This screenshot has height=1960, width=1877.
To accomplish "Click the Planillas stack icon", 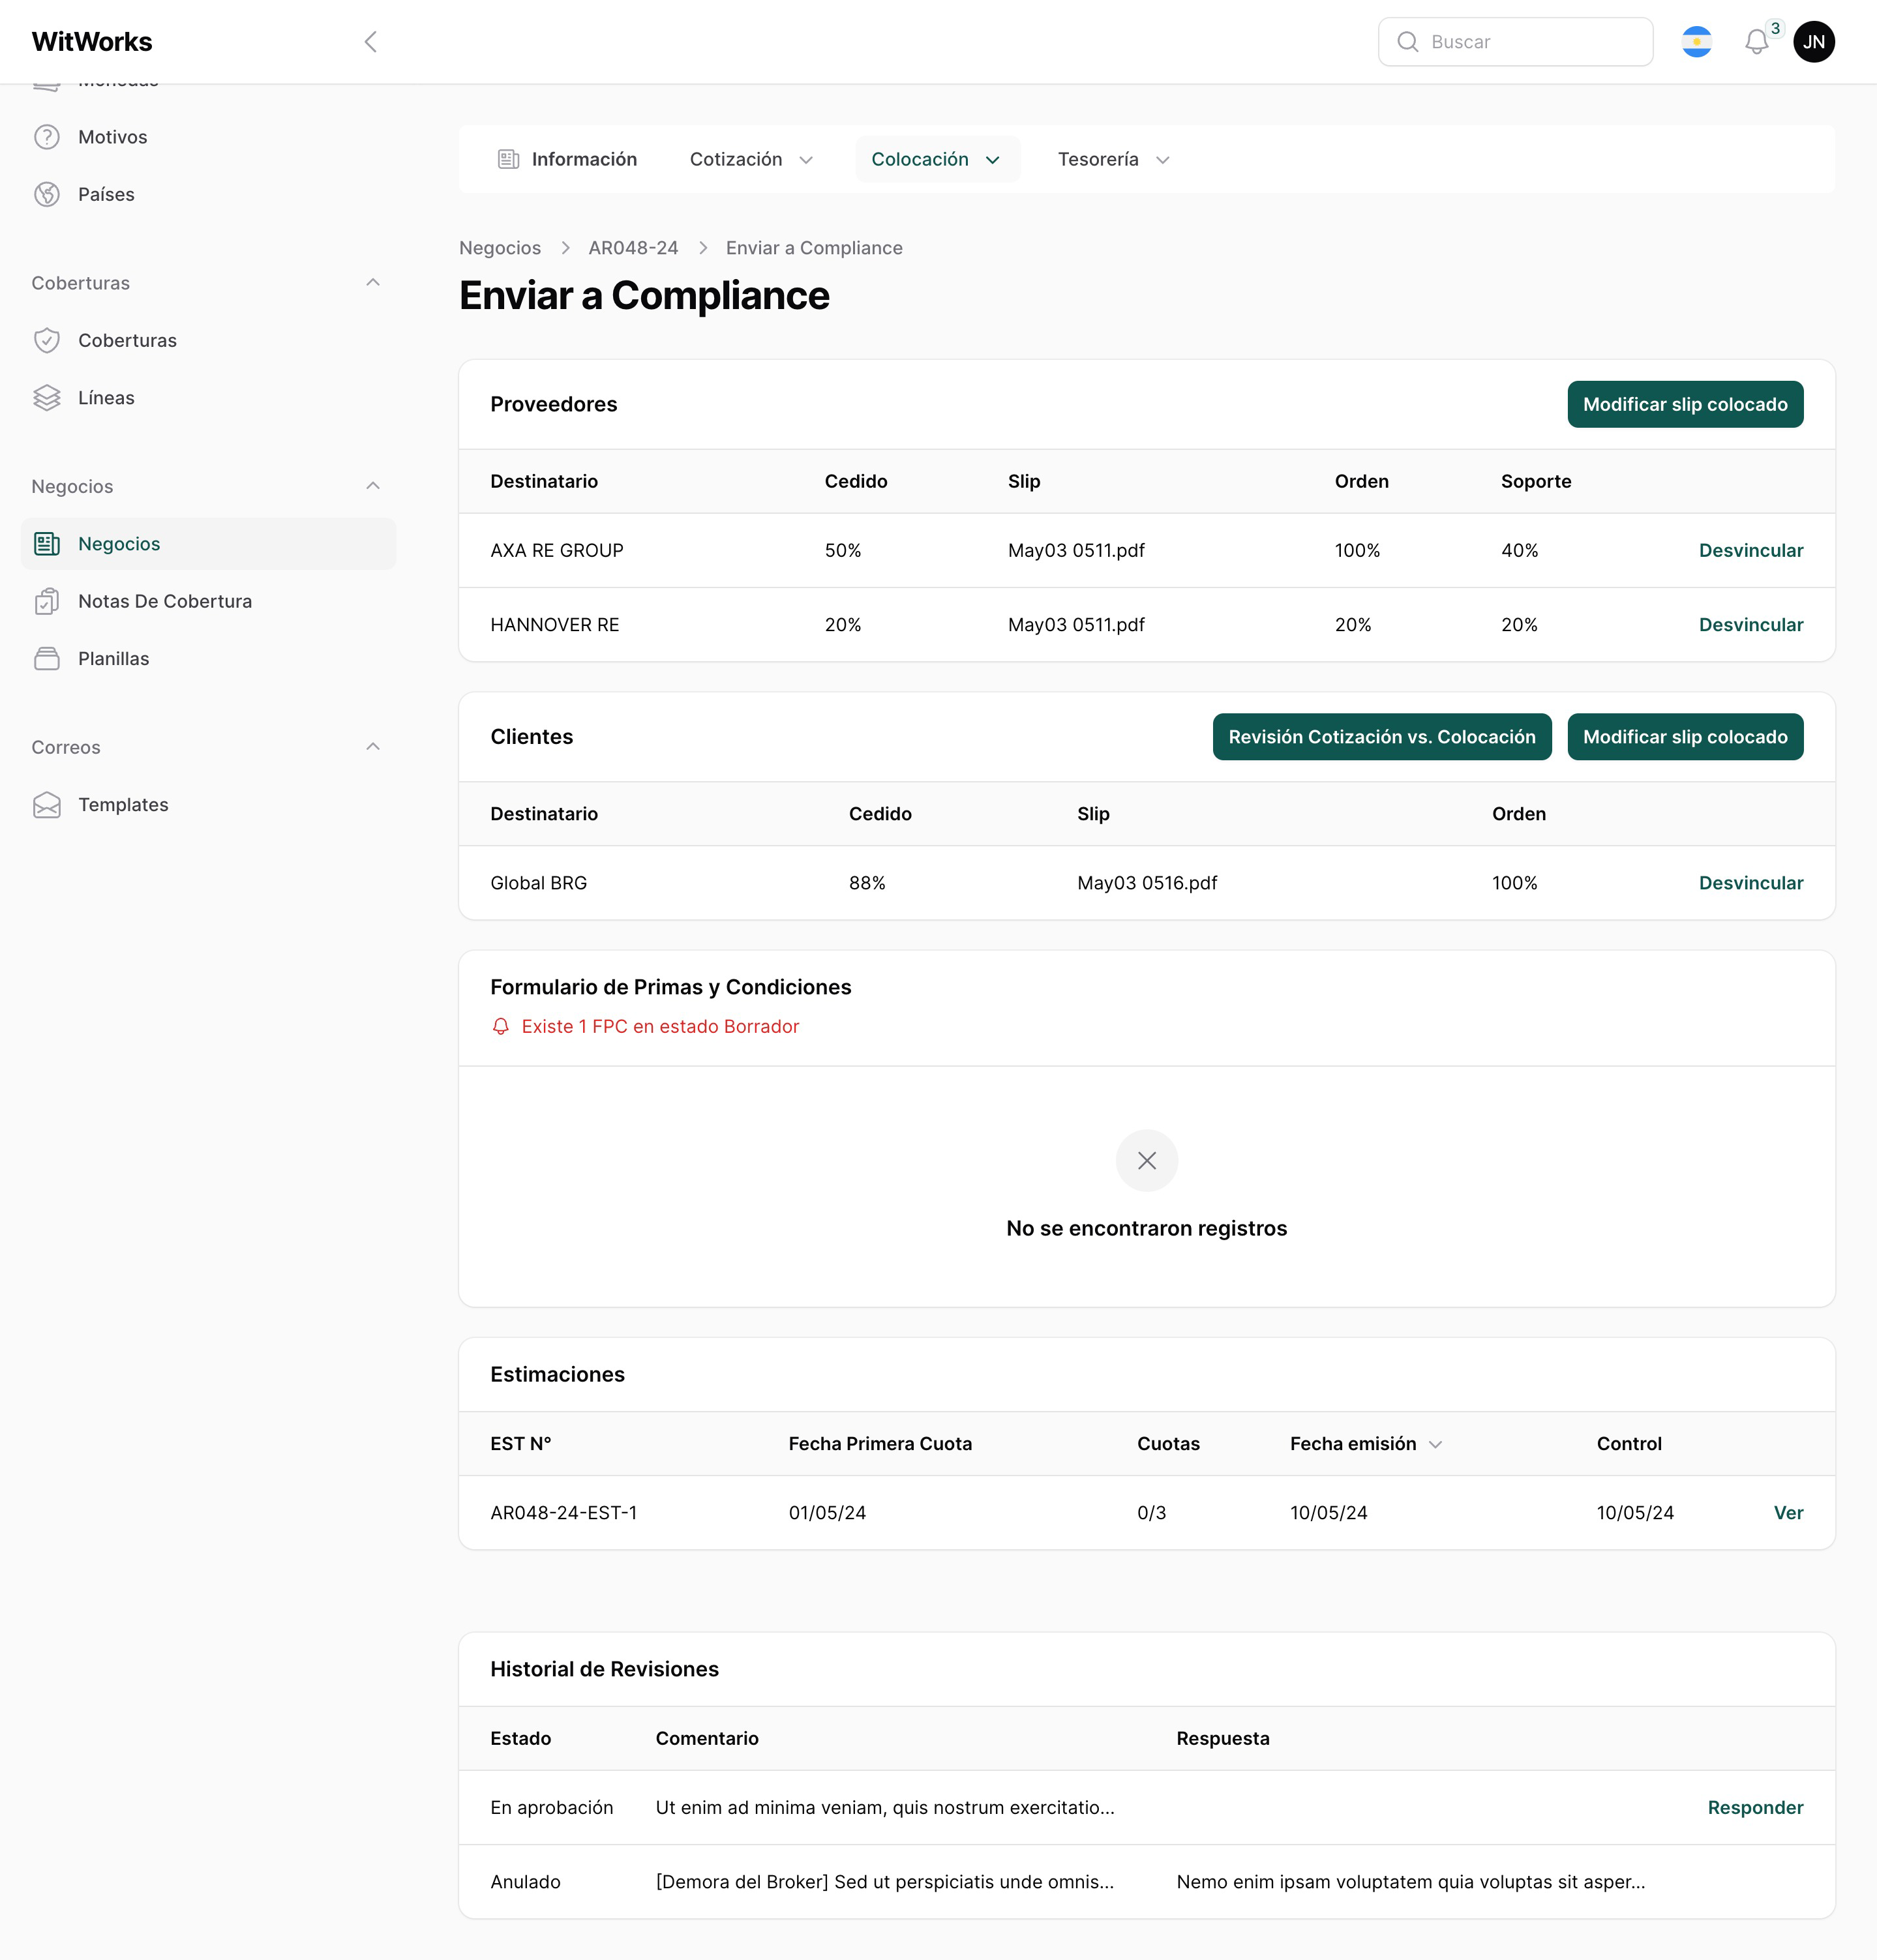I will pyautogui.click(x=47, y=658).
